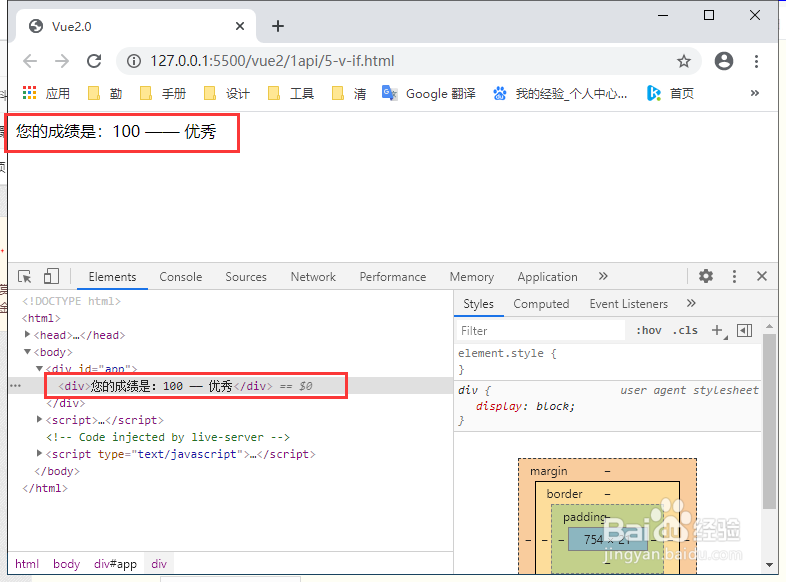This screenshot has width=786, height=582.
Task: Show more sidebar tabs chevron
Action: (691, 303)
